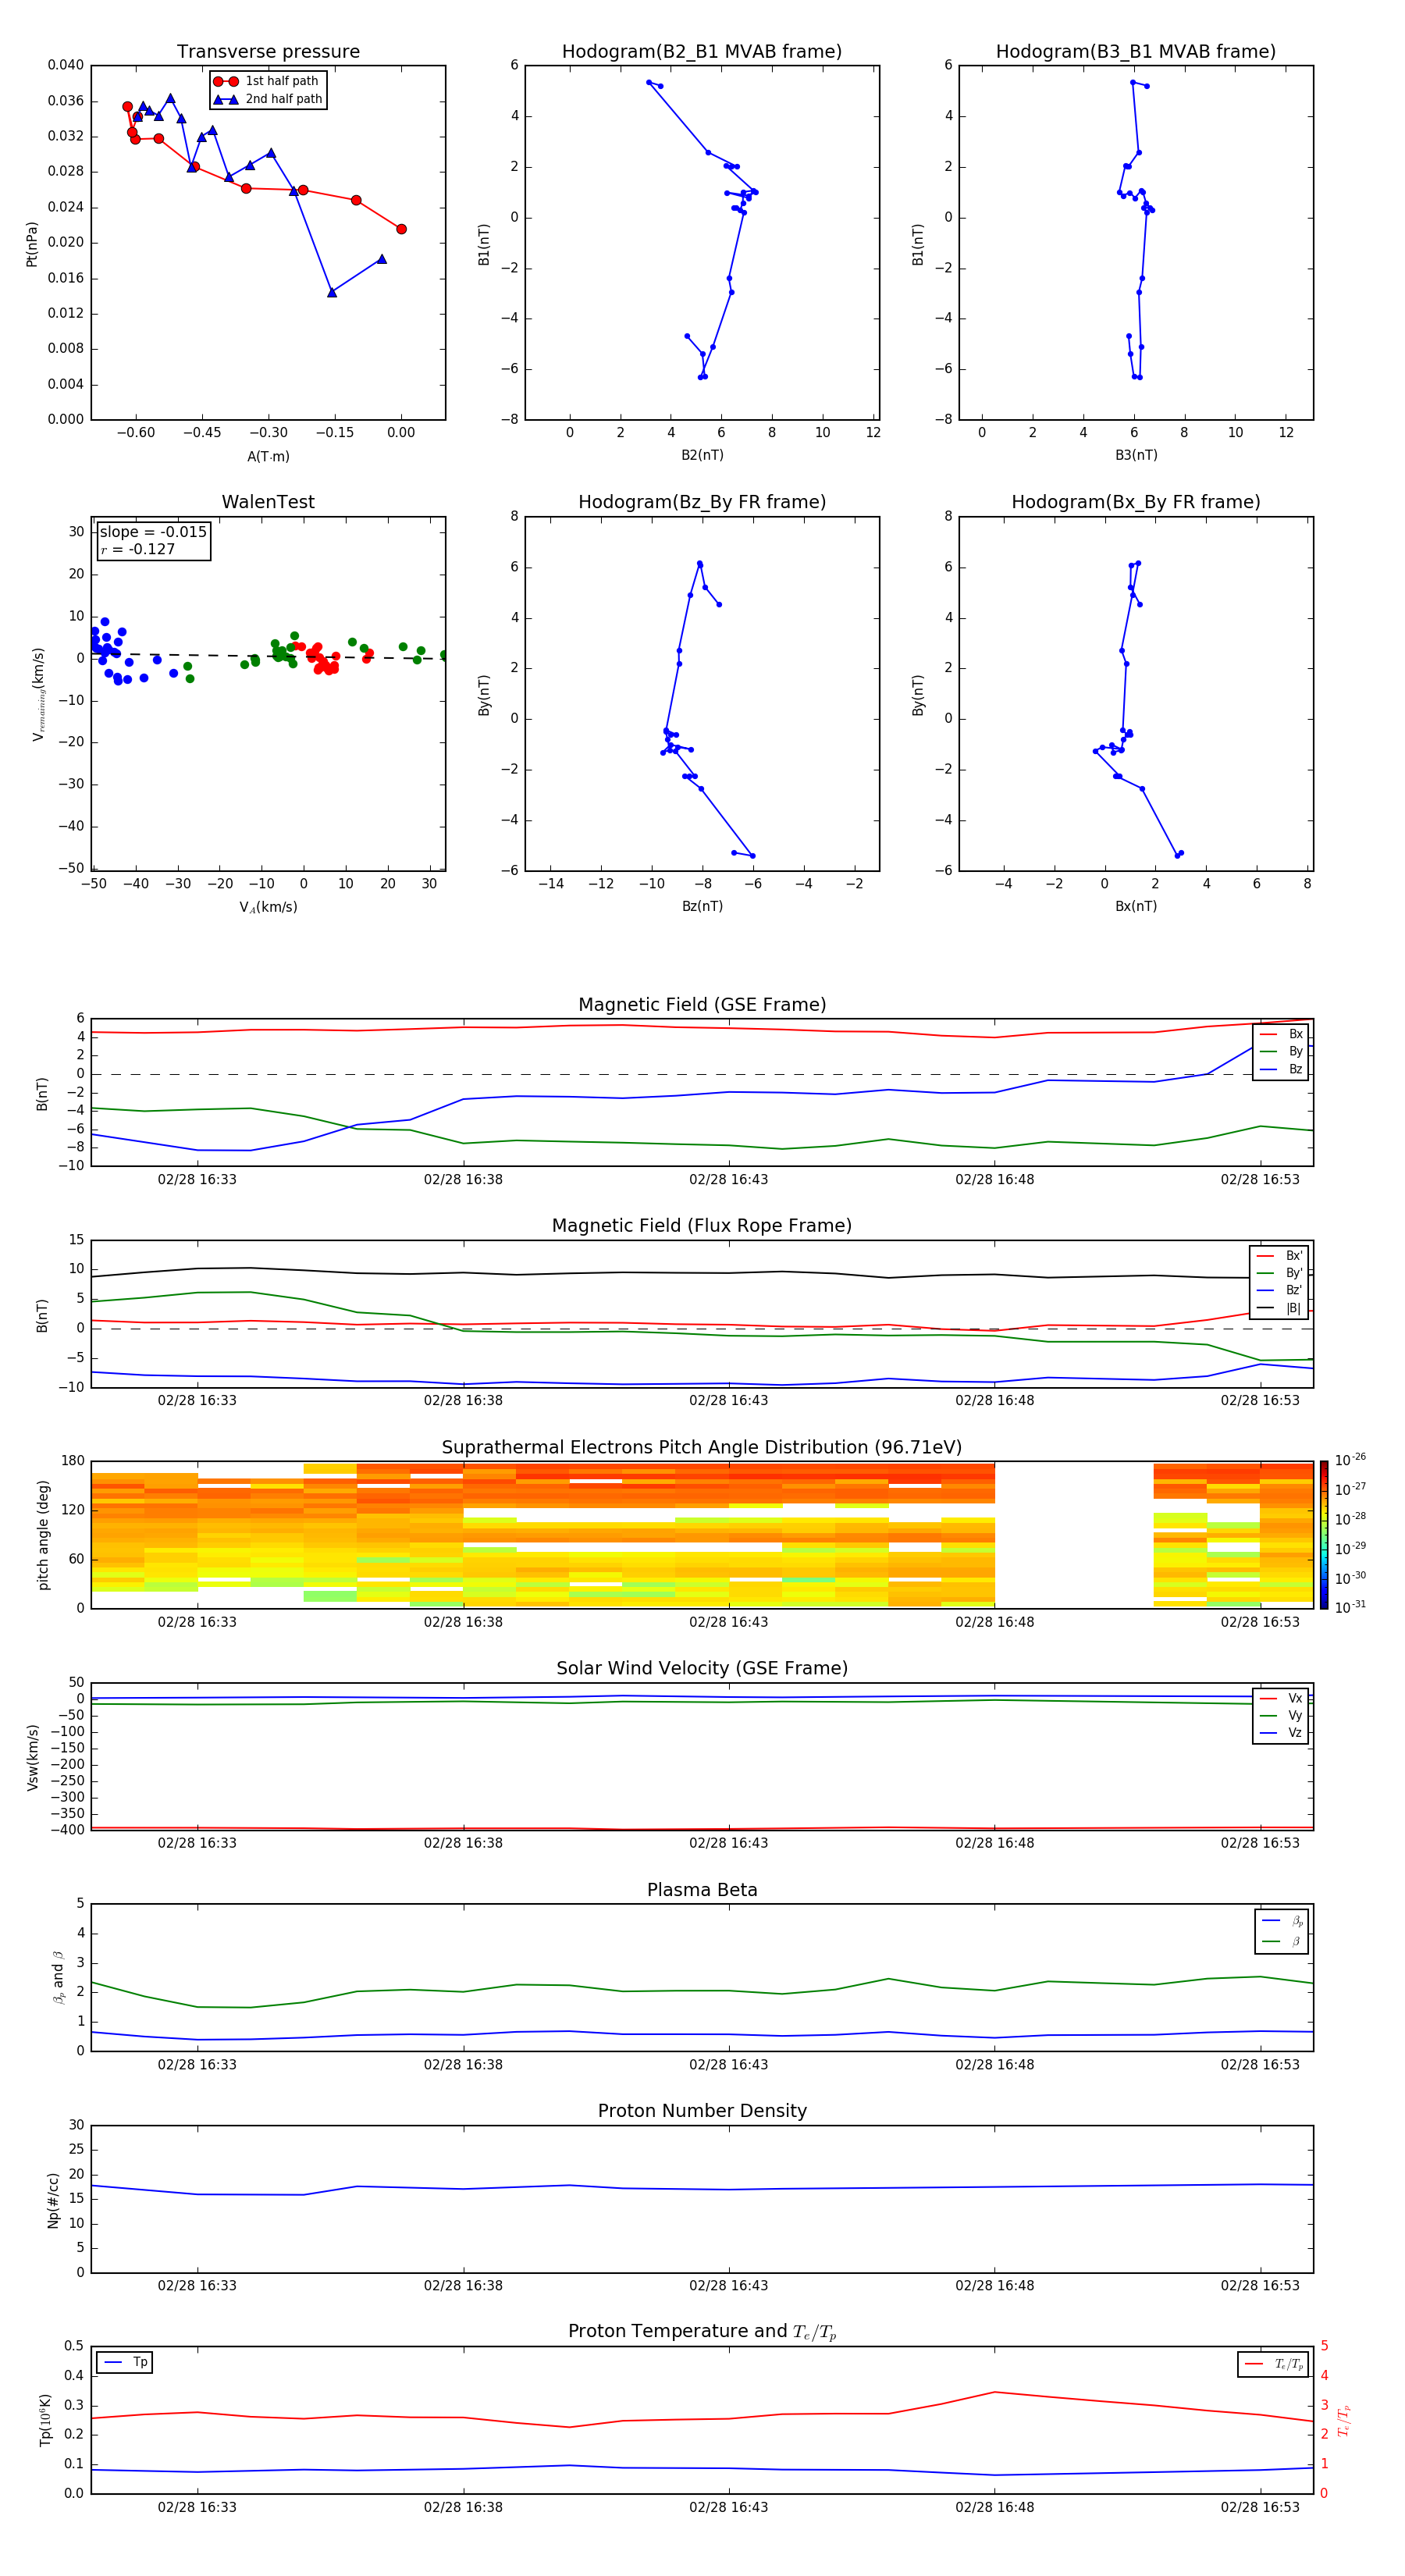Select the Tp legend entry
Image resolution: width=1405 pixels, height=2576 pixels.
coord(125,2363)
